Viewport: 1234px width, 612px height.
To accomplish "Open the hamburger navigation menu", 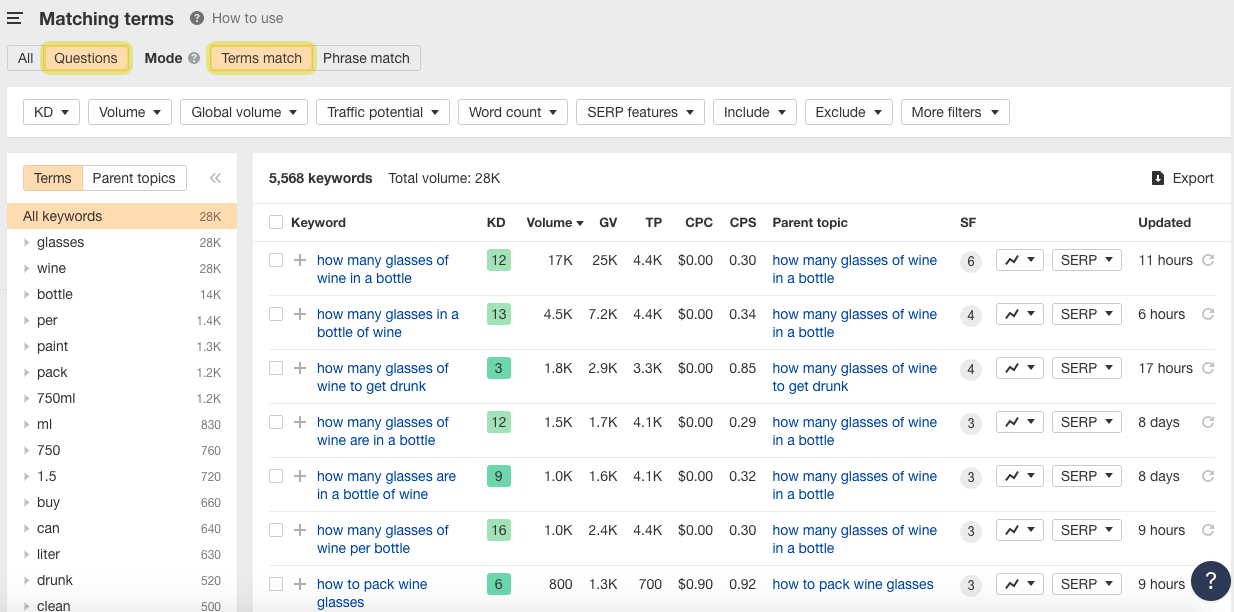I will (x=15, y=17).
